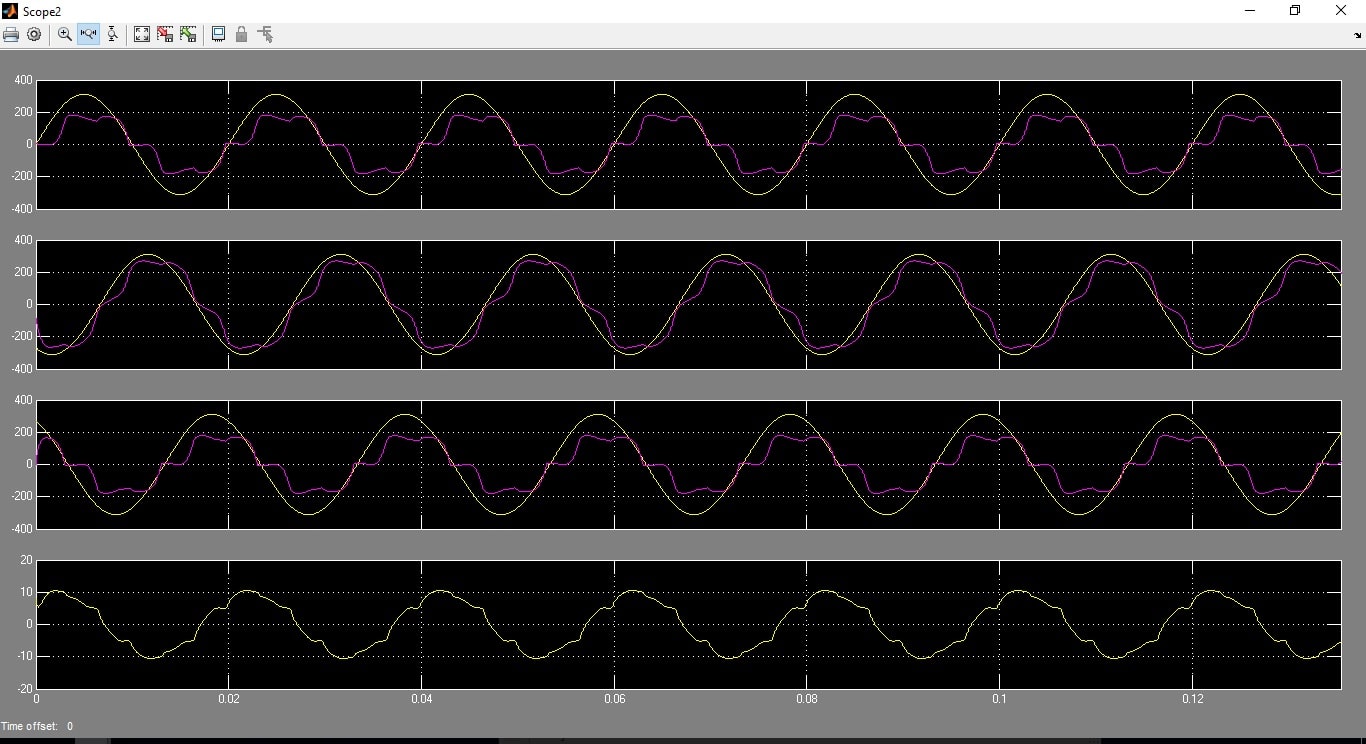Click inside the topmost waveform plot

[688, 144]
